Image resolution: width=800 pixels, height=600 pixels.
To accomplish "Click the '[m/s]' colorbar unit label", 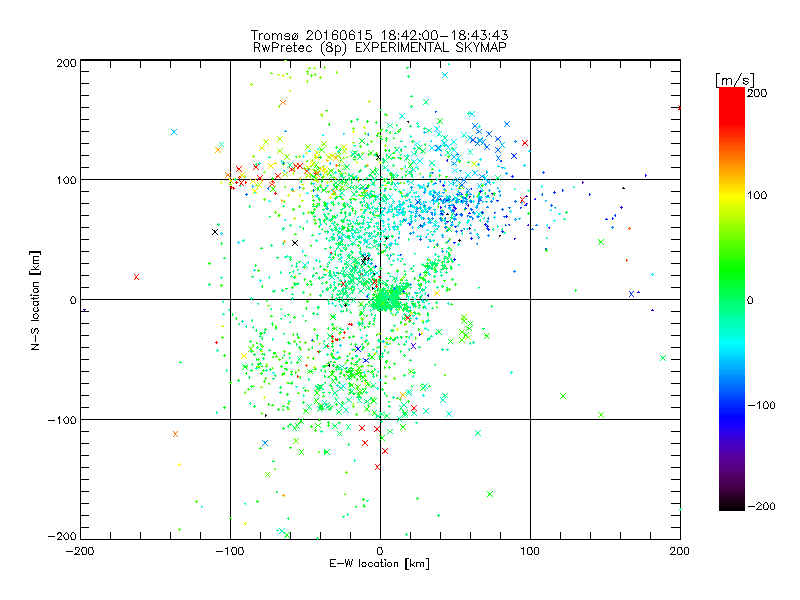I will click(735, 80).
